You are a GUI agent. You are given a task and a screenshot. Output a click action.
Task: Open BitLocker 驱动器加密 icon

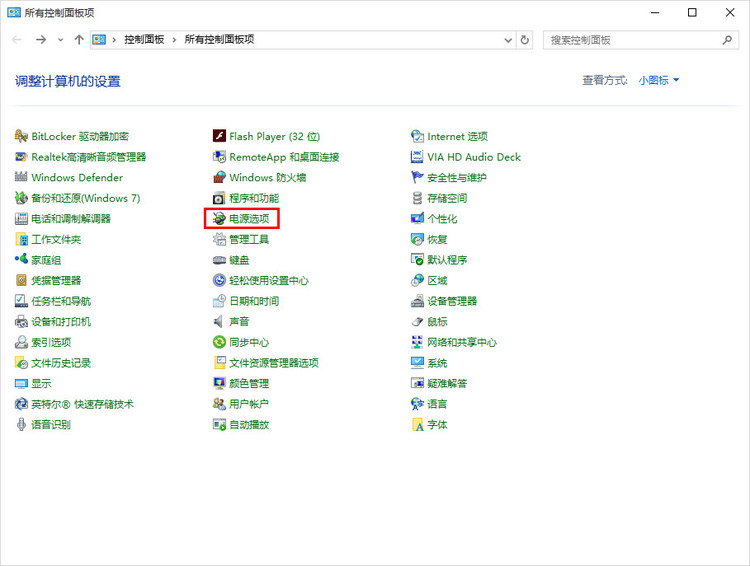pos(21,136)
